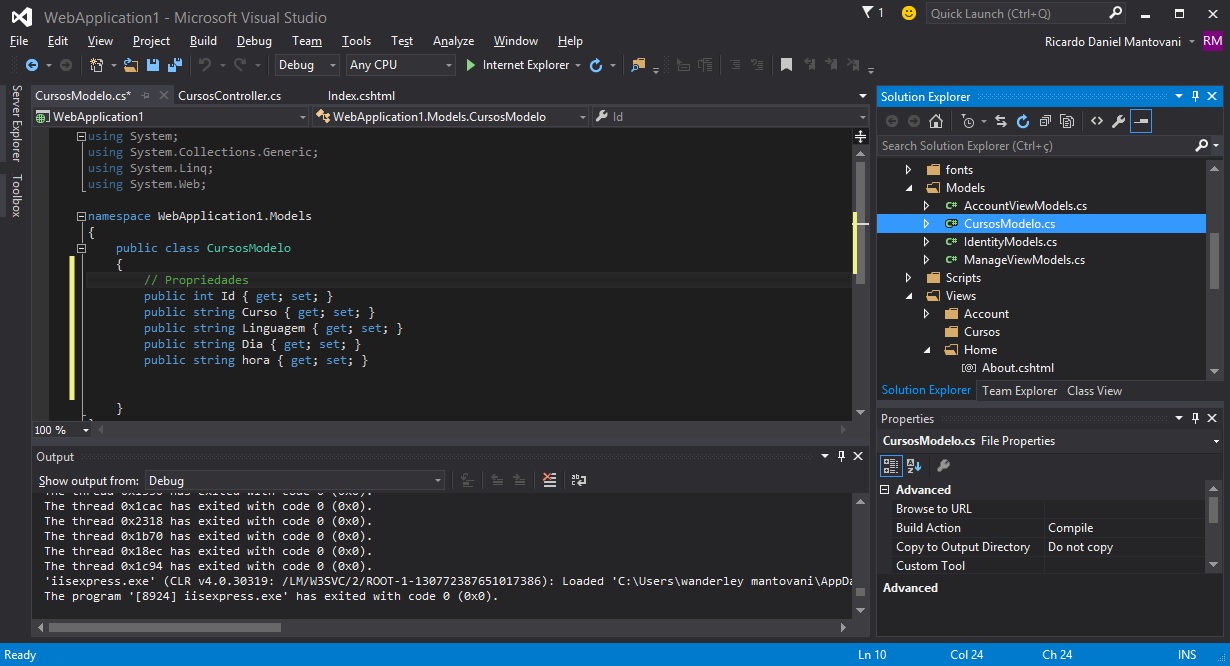
Task: Open the Id member dropdown
Action: tap(729, 117)
